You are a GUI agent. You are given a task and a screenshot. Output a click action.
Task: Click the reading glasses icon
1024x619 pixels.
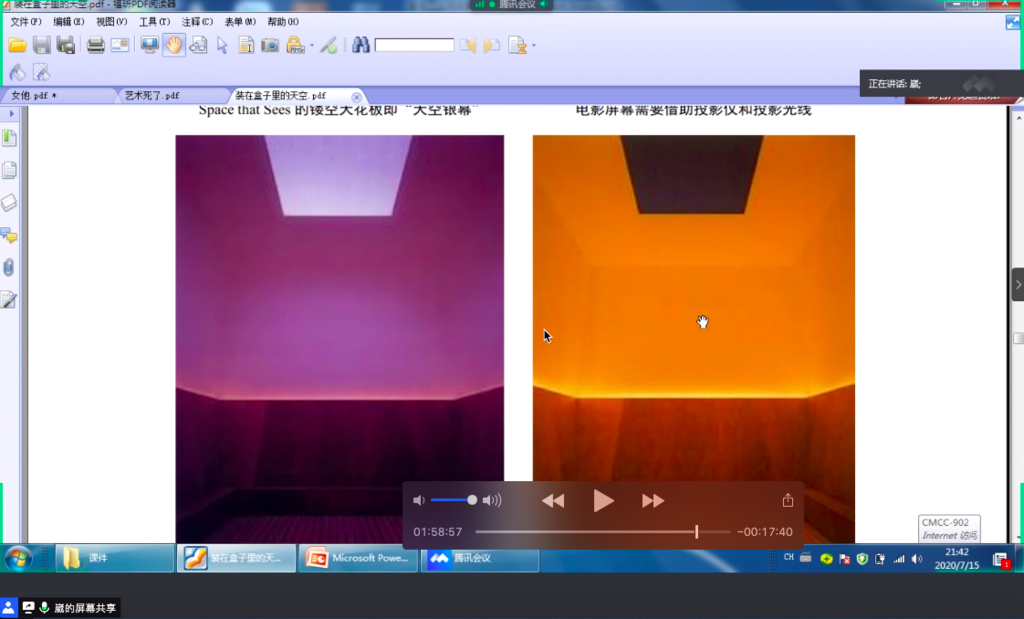point(199,45)
